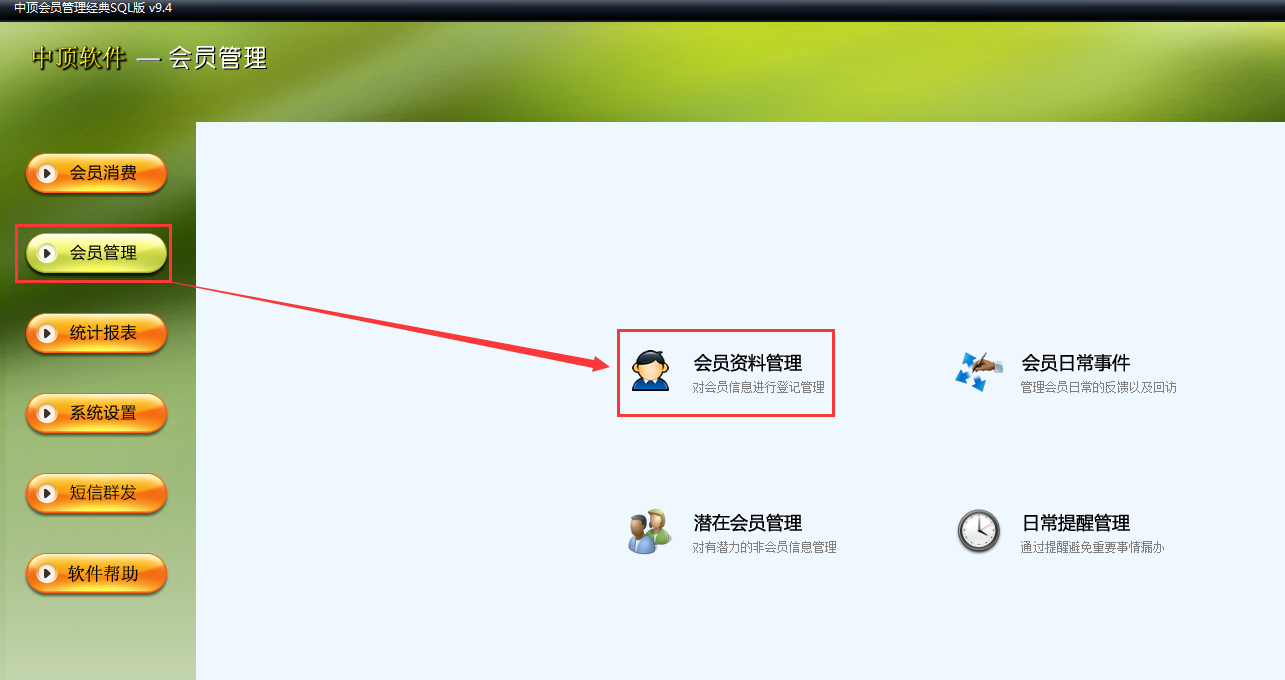The image size is (1285, 680).
Task: Click the play arrow icon on 软件帮助
Action: 47,574
